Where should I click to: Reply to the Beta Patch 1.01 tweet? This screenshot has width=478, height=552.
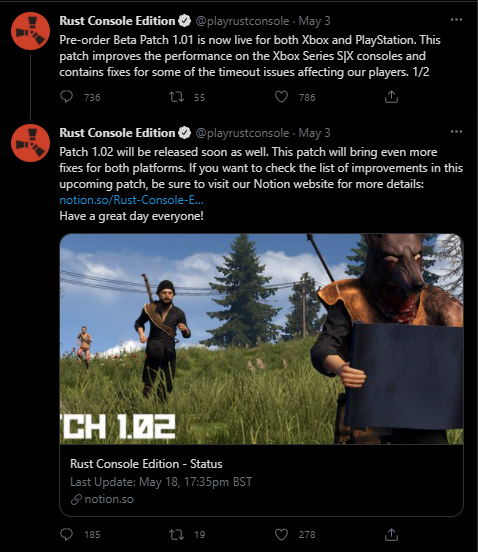point(67,97)
